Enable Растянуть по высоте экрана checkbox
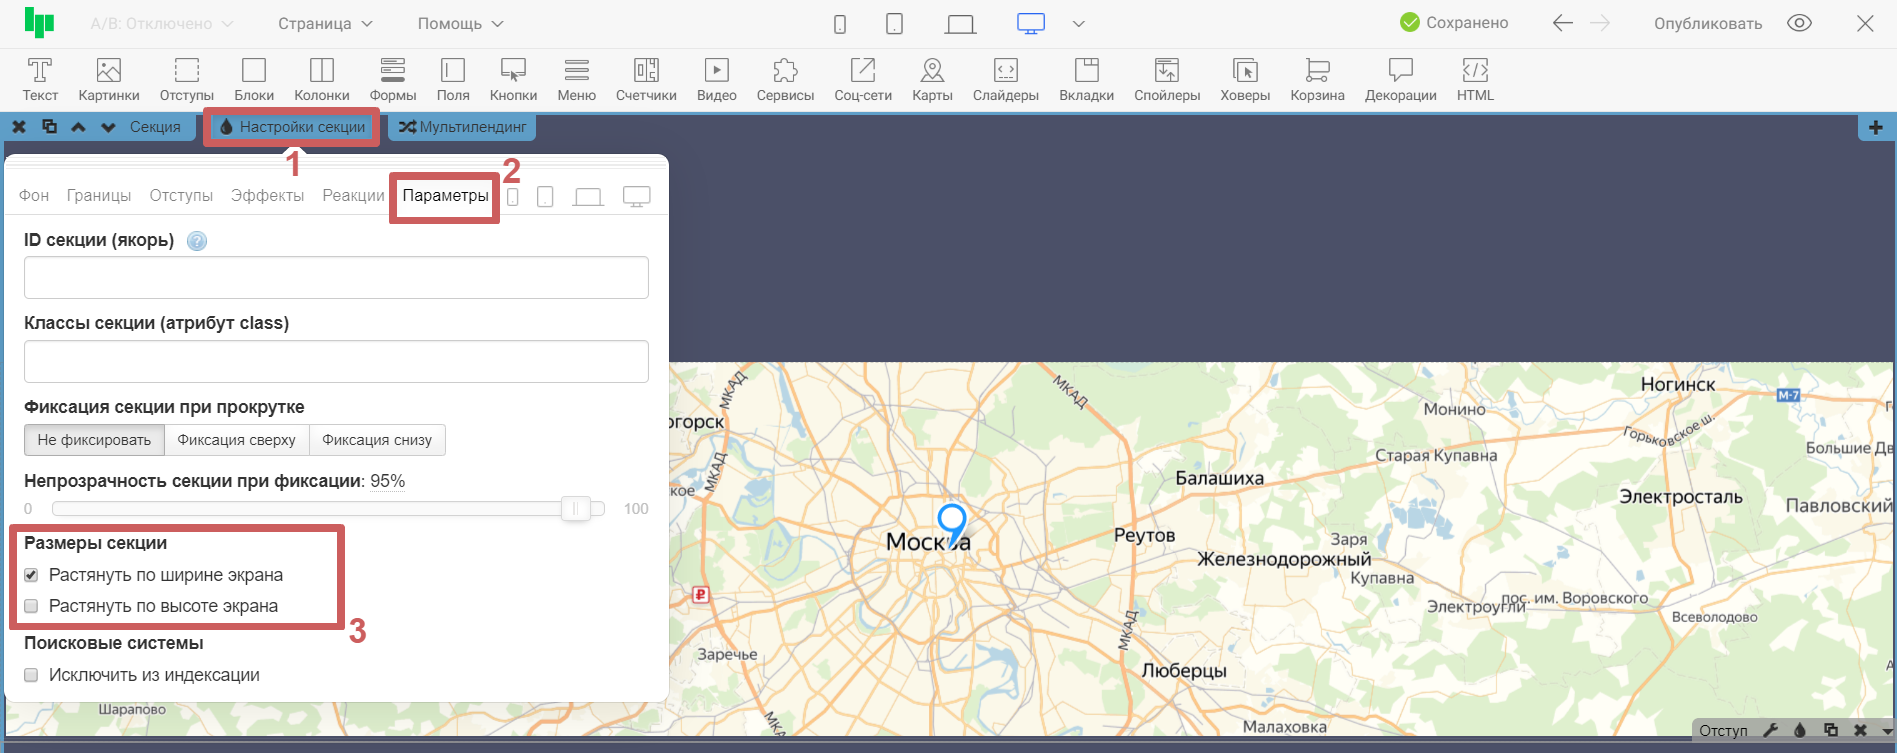 31,606
